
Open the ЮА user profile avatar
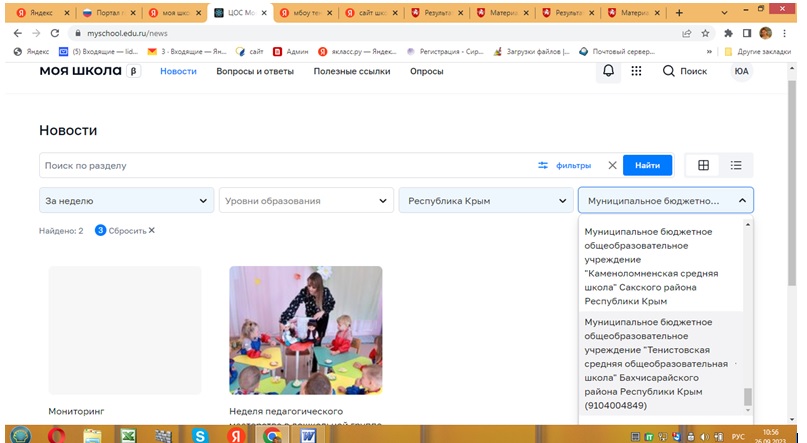tap(741, 71)
